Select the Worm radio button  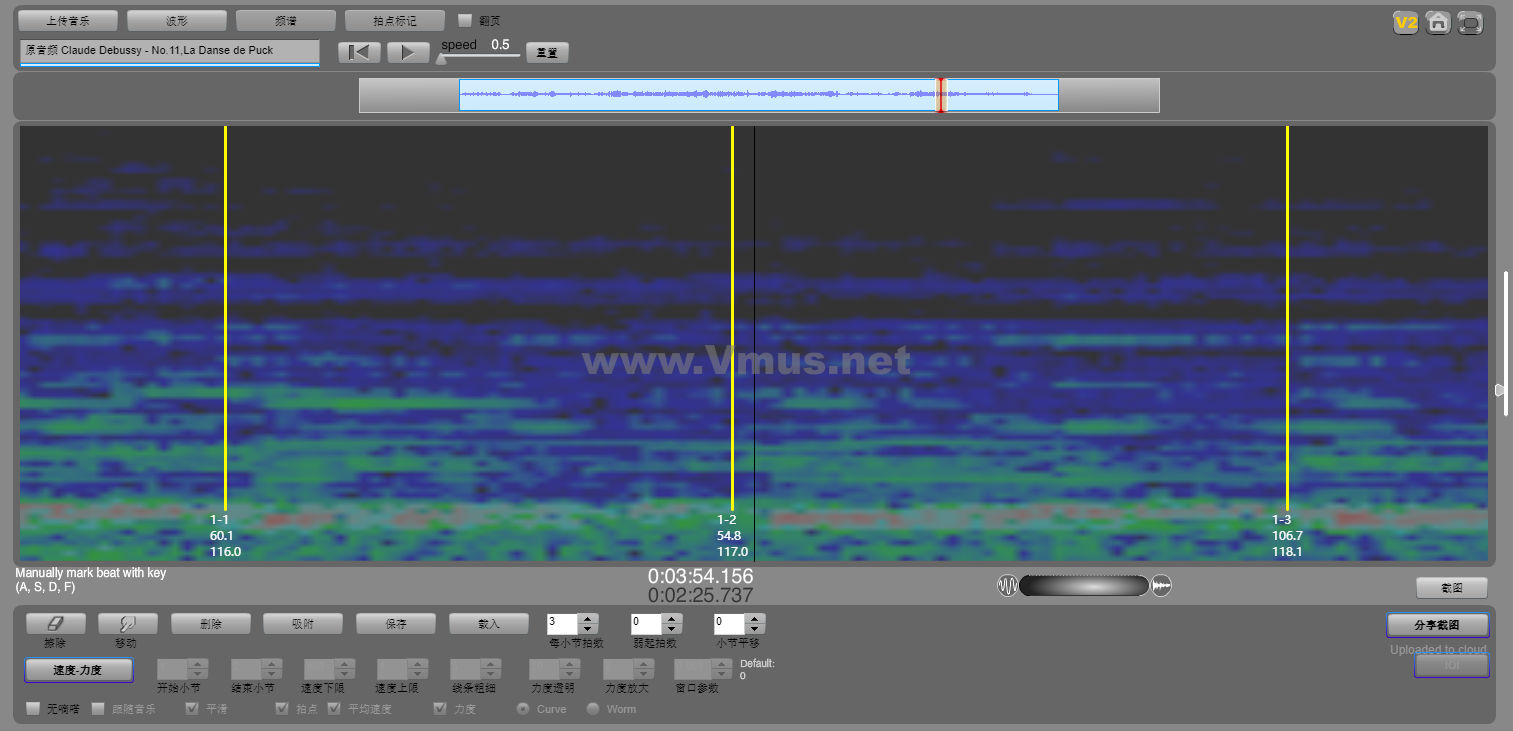593,709
